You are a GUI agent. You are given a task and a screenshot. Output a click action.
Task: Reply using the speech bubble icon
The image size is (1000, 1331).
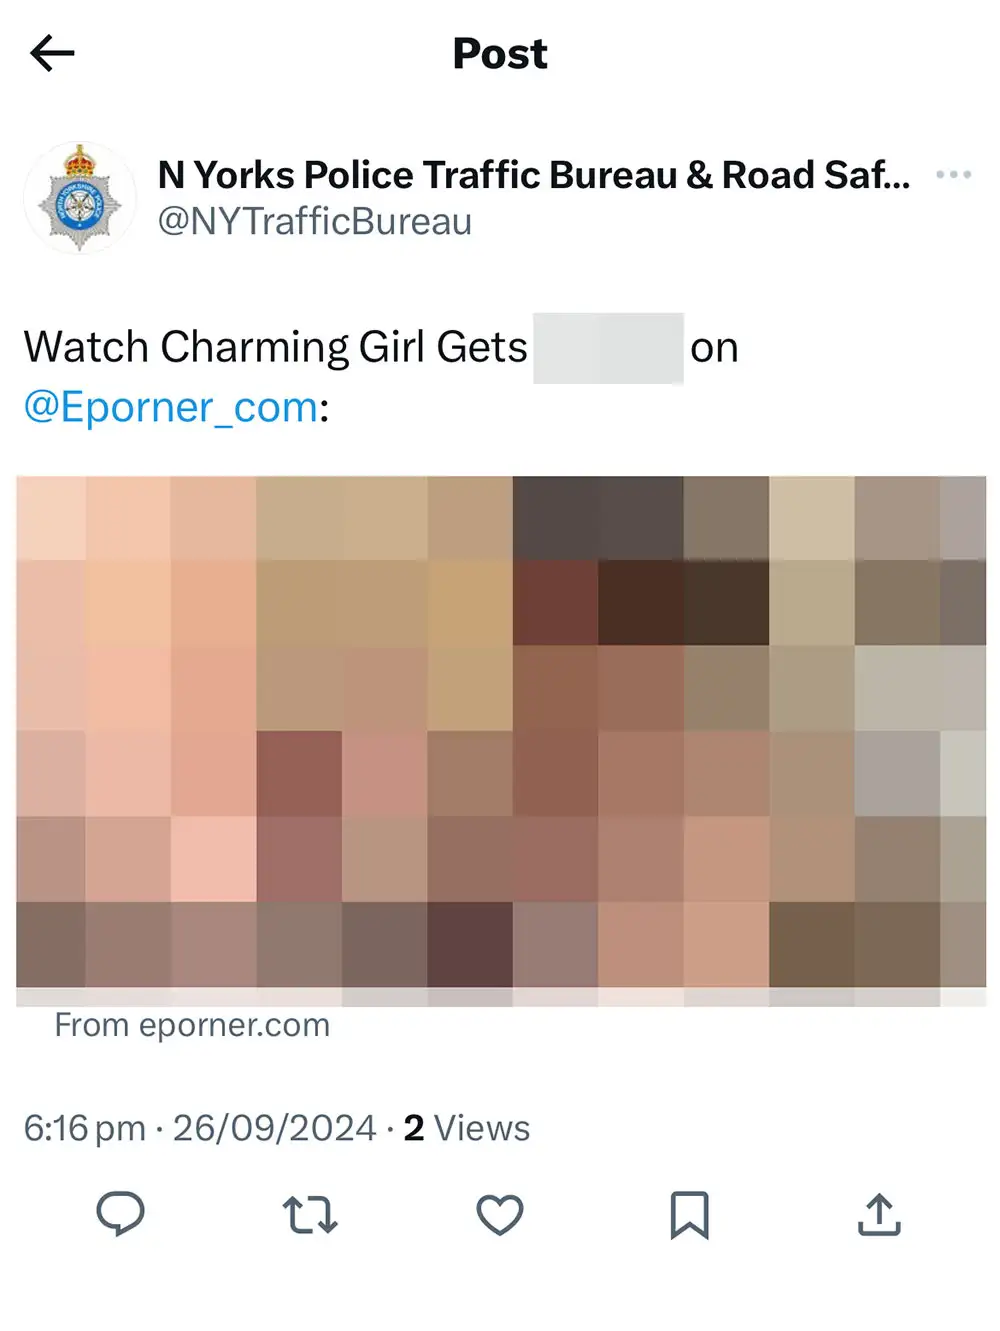(x=121, y=1214)
